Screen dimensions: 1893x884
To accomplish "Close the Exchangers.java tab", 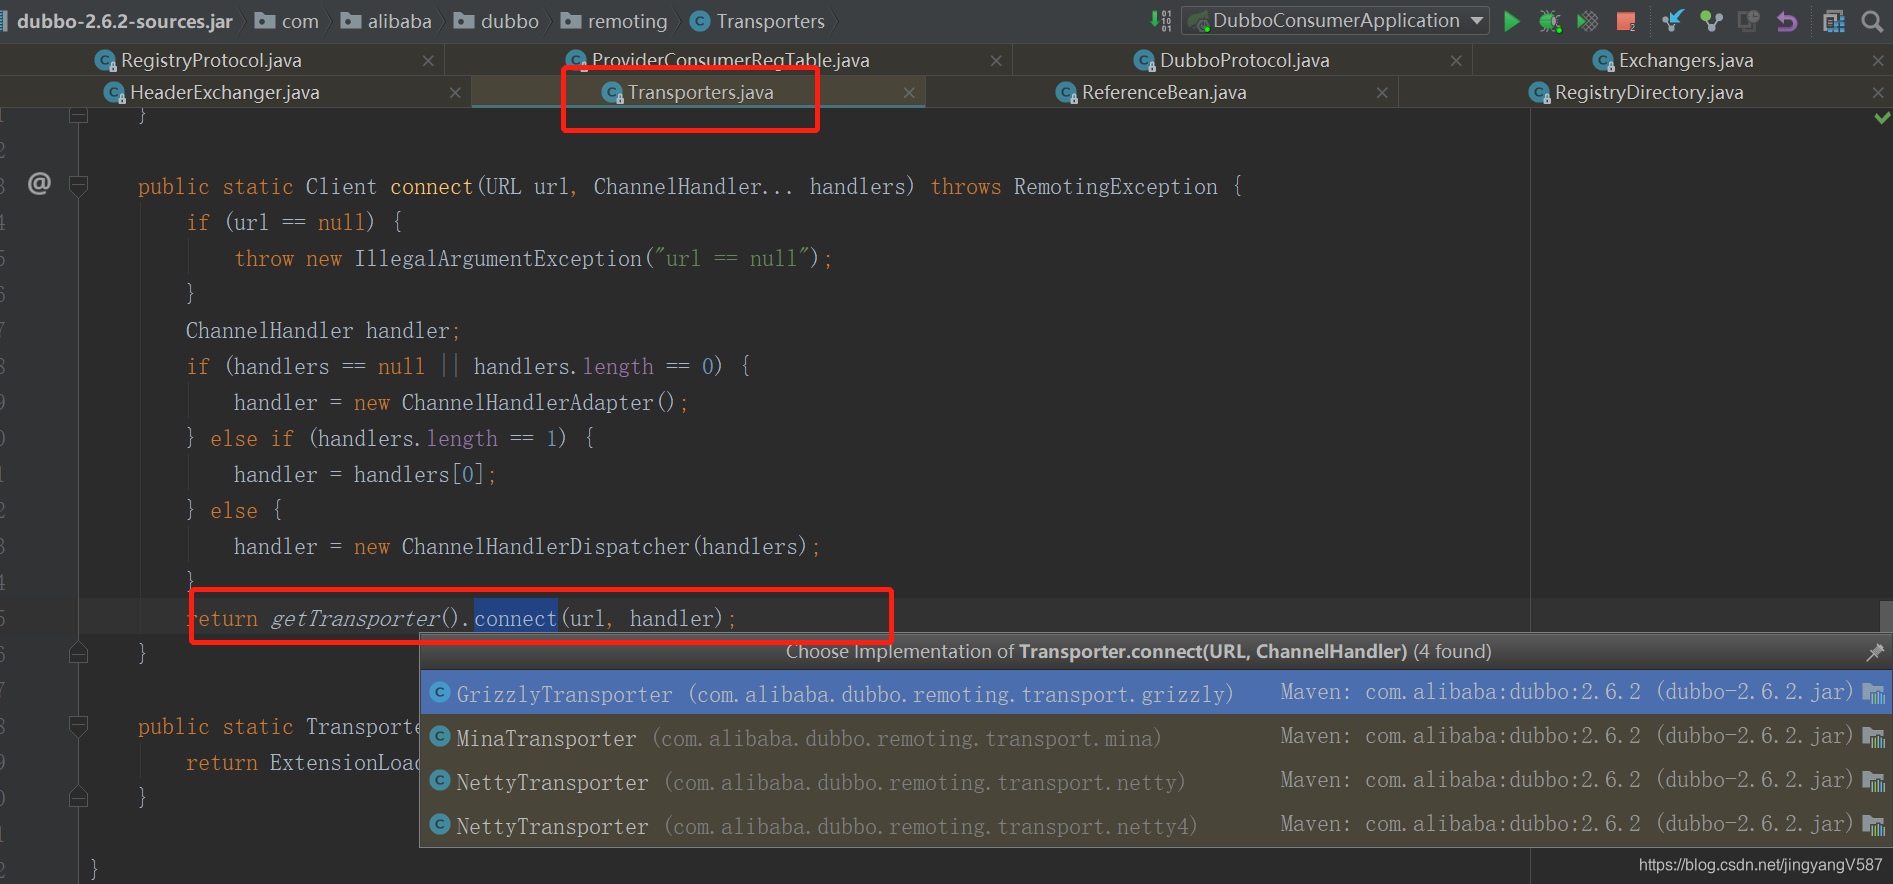I will (1878, 61).
